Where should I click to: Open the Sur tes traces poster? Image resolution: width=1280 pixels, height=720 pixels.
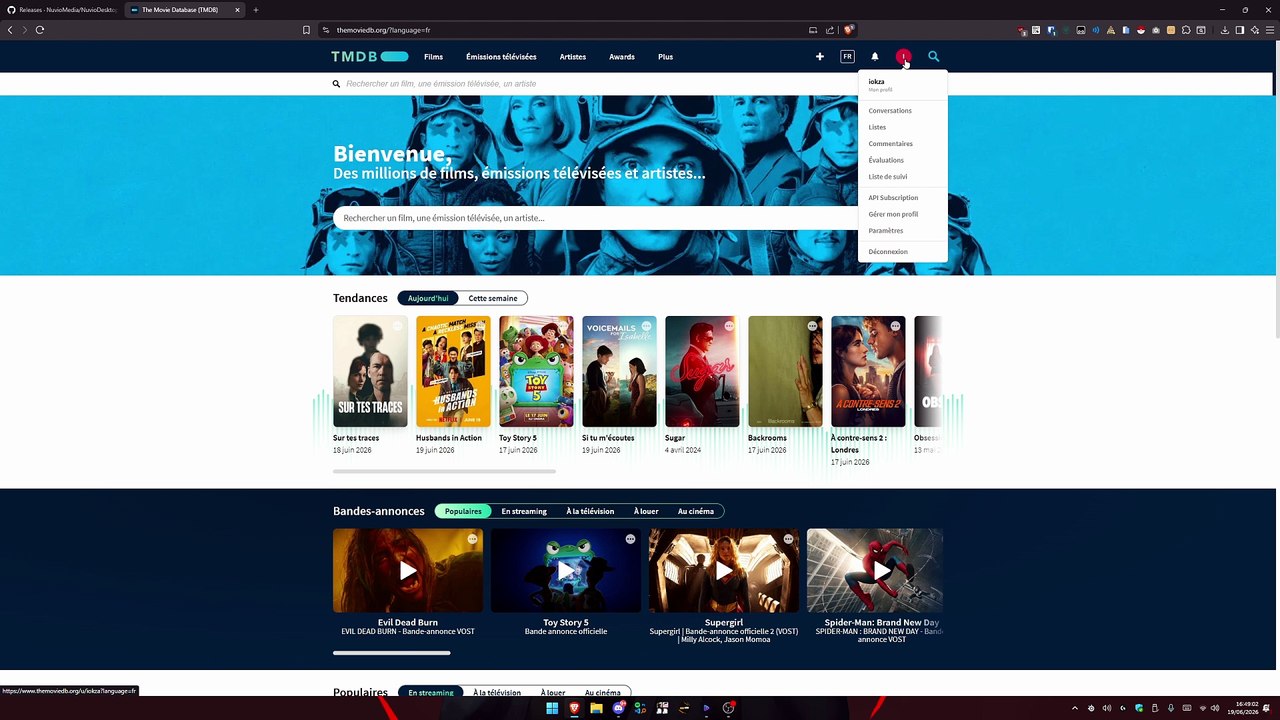click(x=370, y=371)
